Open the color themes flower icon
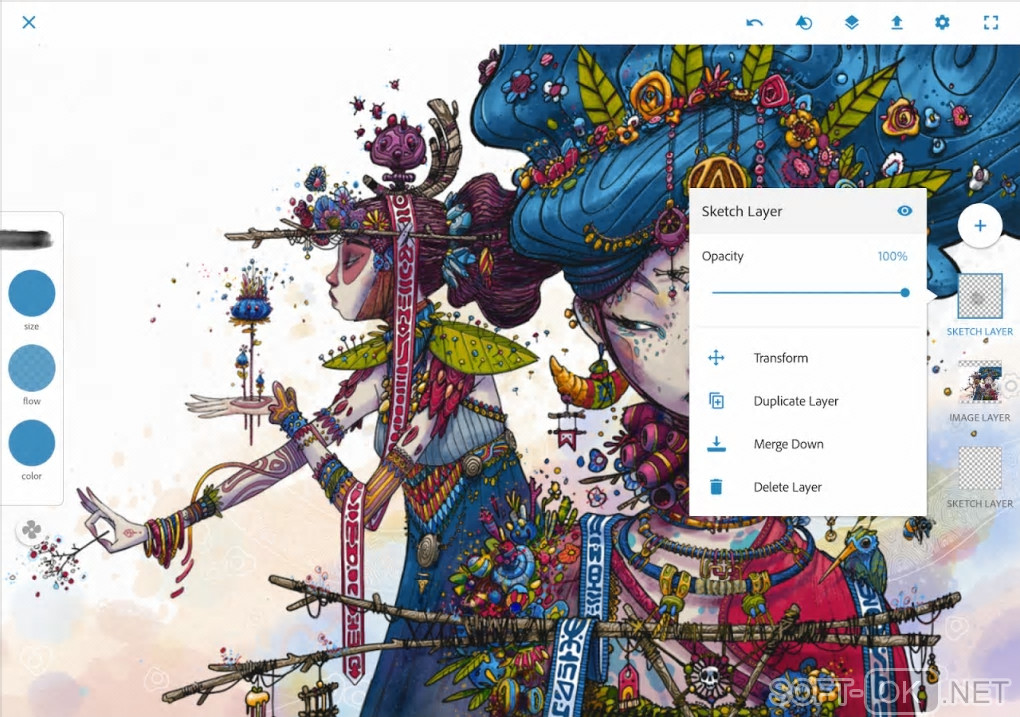Image resolution: width=1020 pixels, height=717 pixels. pos(31,530)
